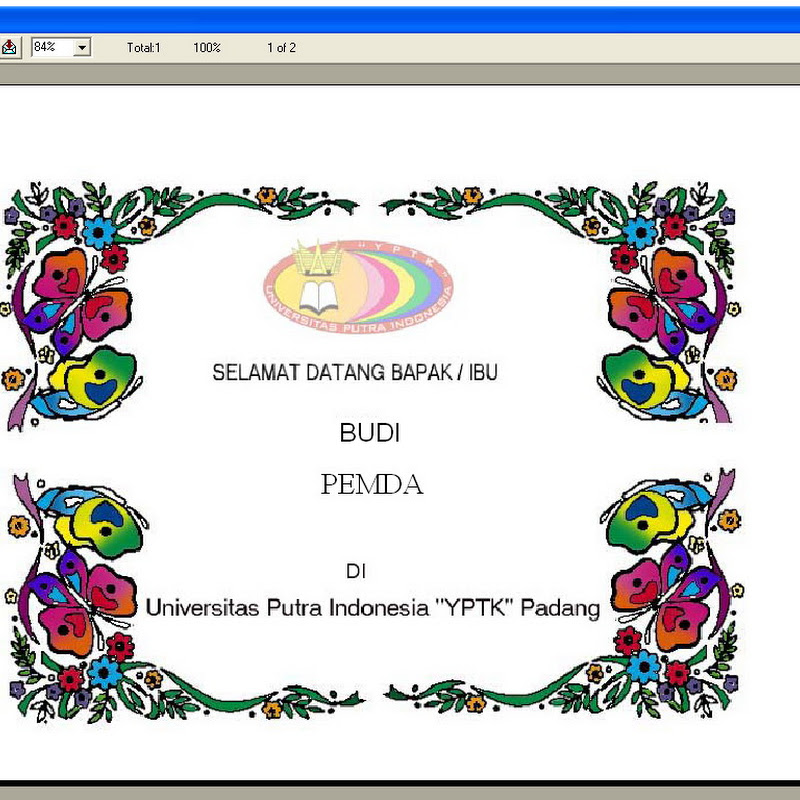Open the zoom level dropdown arrow

pos(82,48)
